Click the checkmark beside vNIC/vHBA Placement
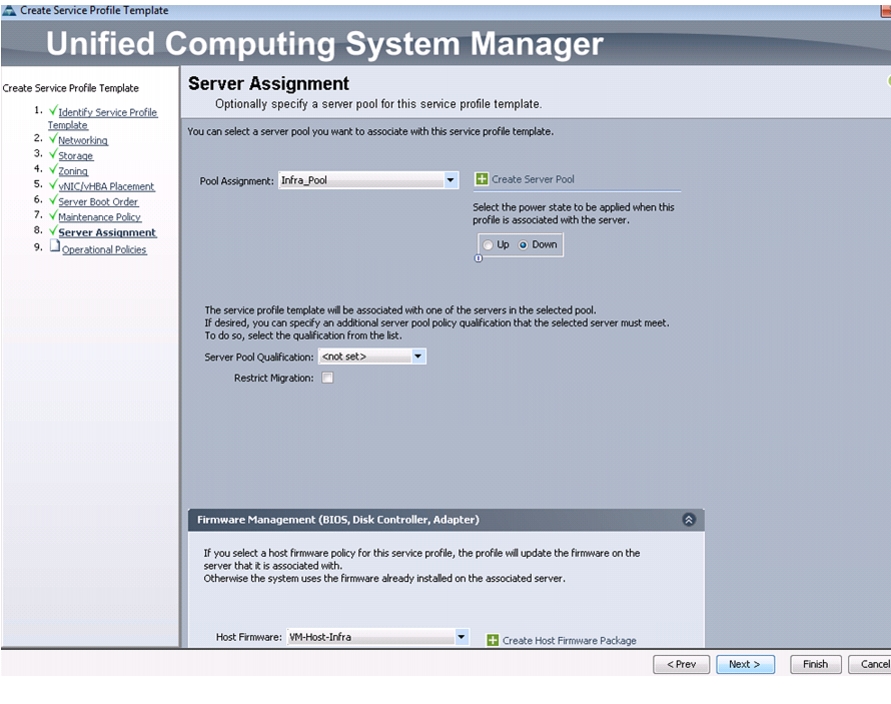Image resolution: width=891 pixels, height=704 pixels. [53, 184]
